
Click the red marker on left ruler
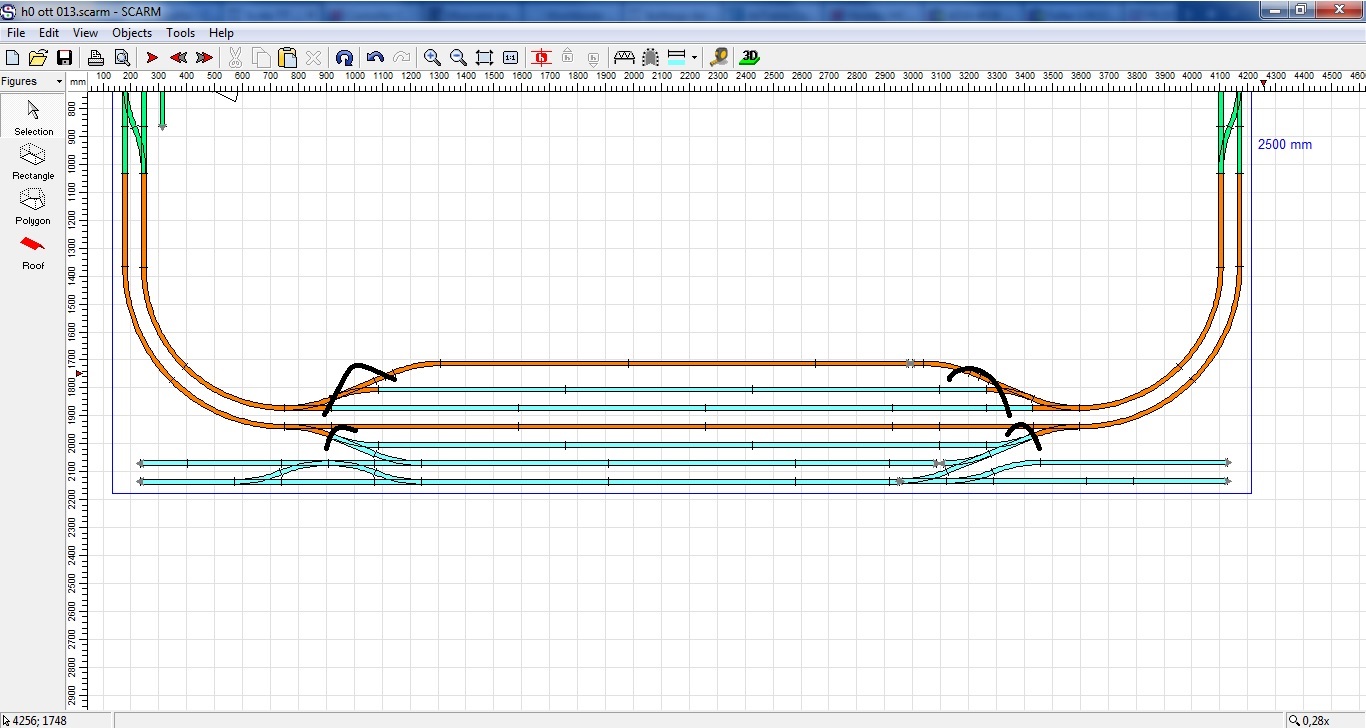coord(80,373)
